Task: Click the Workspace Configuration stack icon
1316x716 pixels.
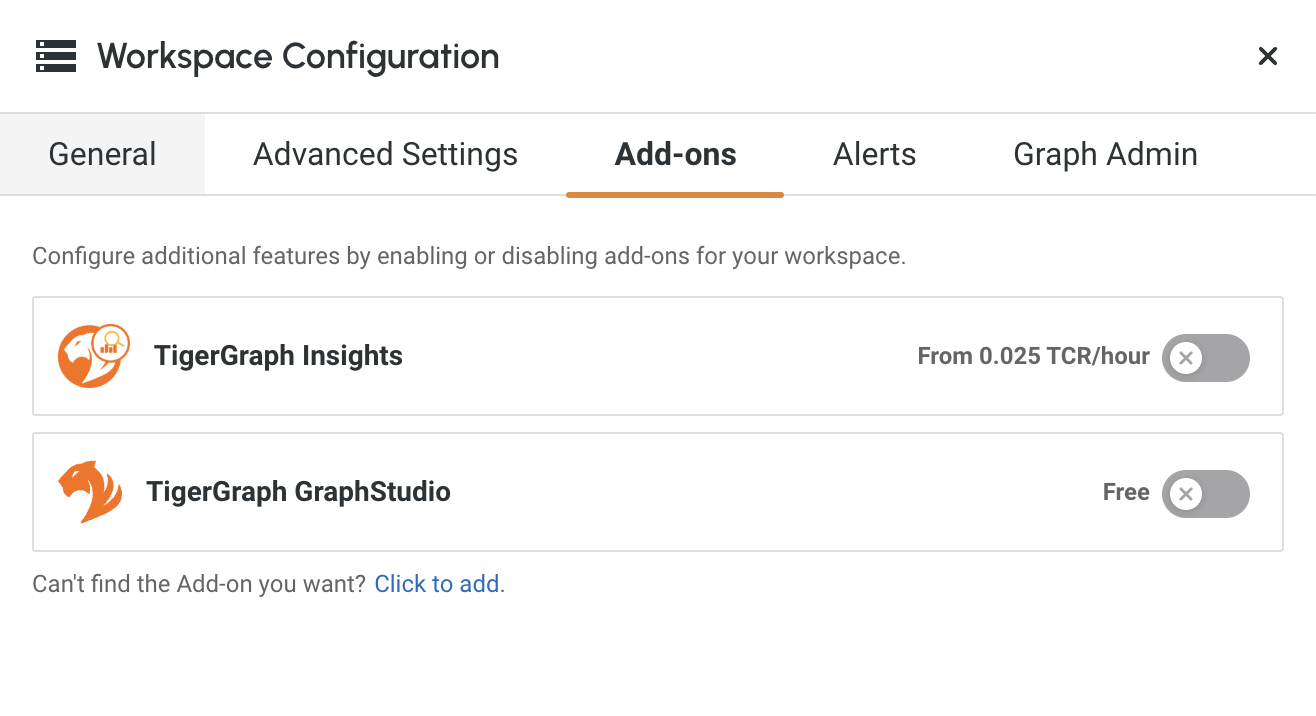Action: 56,56
